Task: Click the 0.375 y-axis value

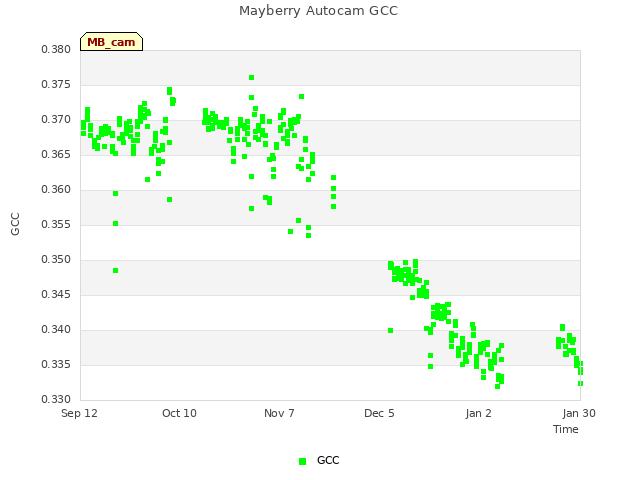Action: pyautogui.click(x=56, y=84)
